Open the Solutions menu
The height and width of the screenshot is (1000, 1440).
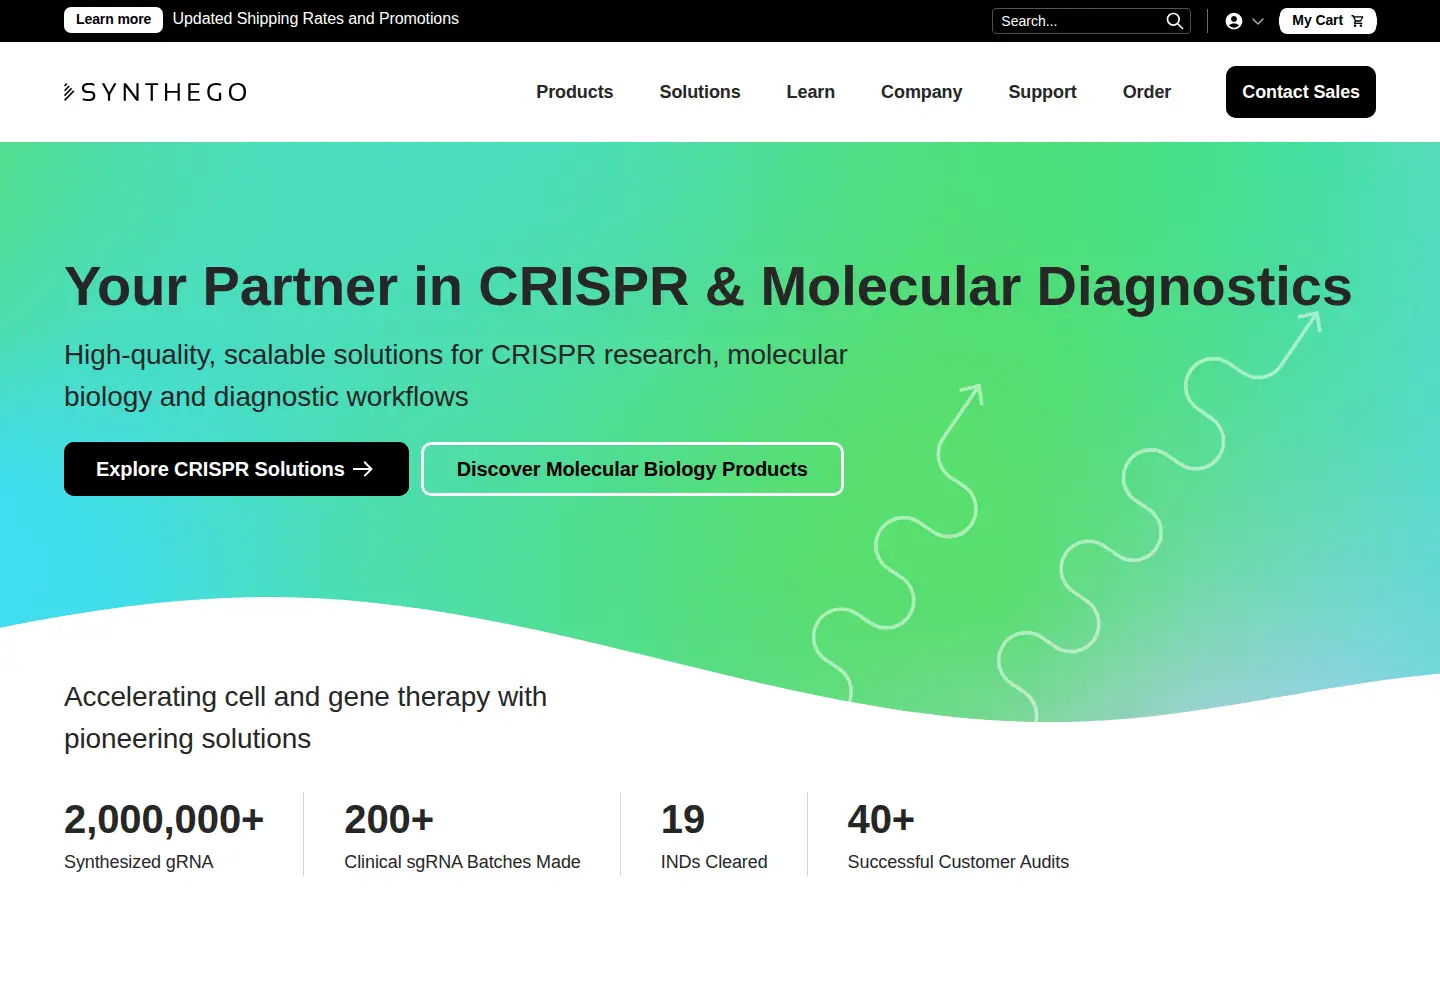coord(700,92)
